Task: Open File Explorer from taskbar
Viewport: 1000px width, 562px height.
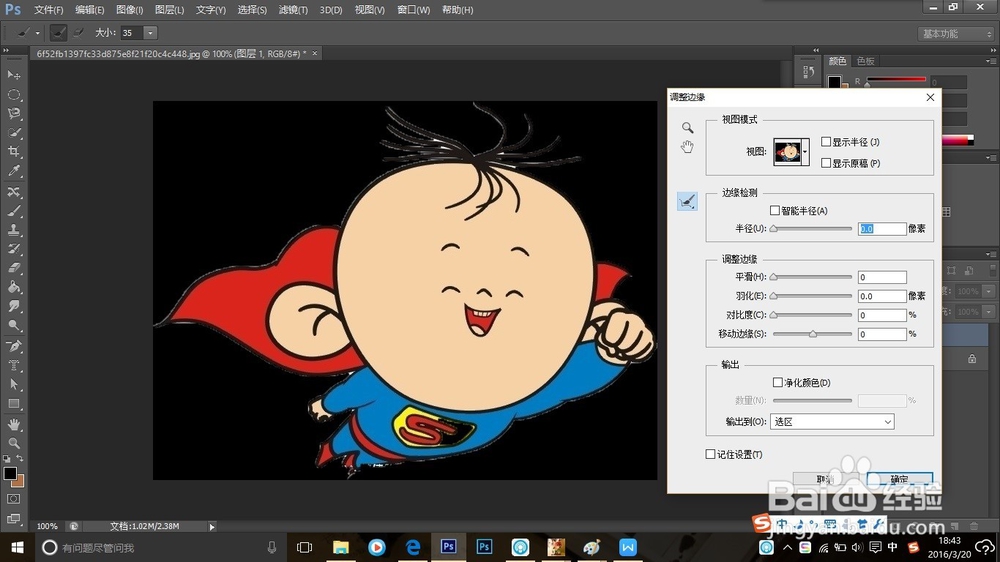Action: [x=341, y=547]
